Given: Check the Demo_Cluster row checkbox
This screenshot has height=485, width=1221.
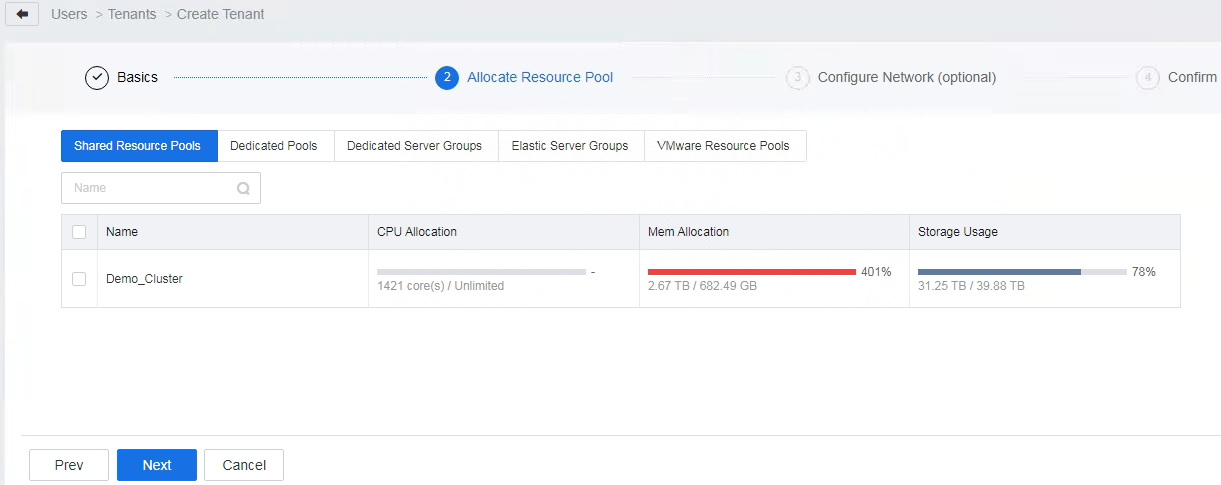Looking at the screenshot, I should coord(79,279).
